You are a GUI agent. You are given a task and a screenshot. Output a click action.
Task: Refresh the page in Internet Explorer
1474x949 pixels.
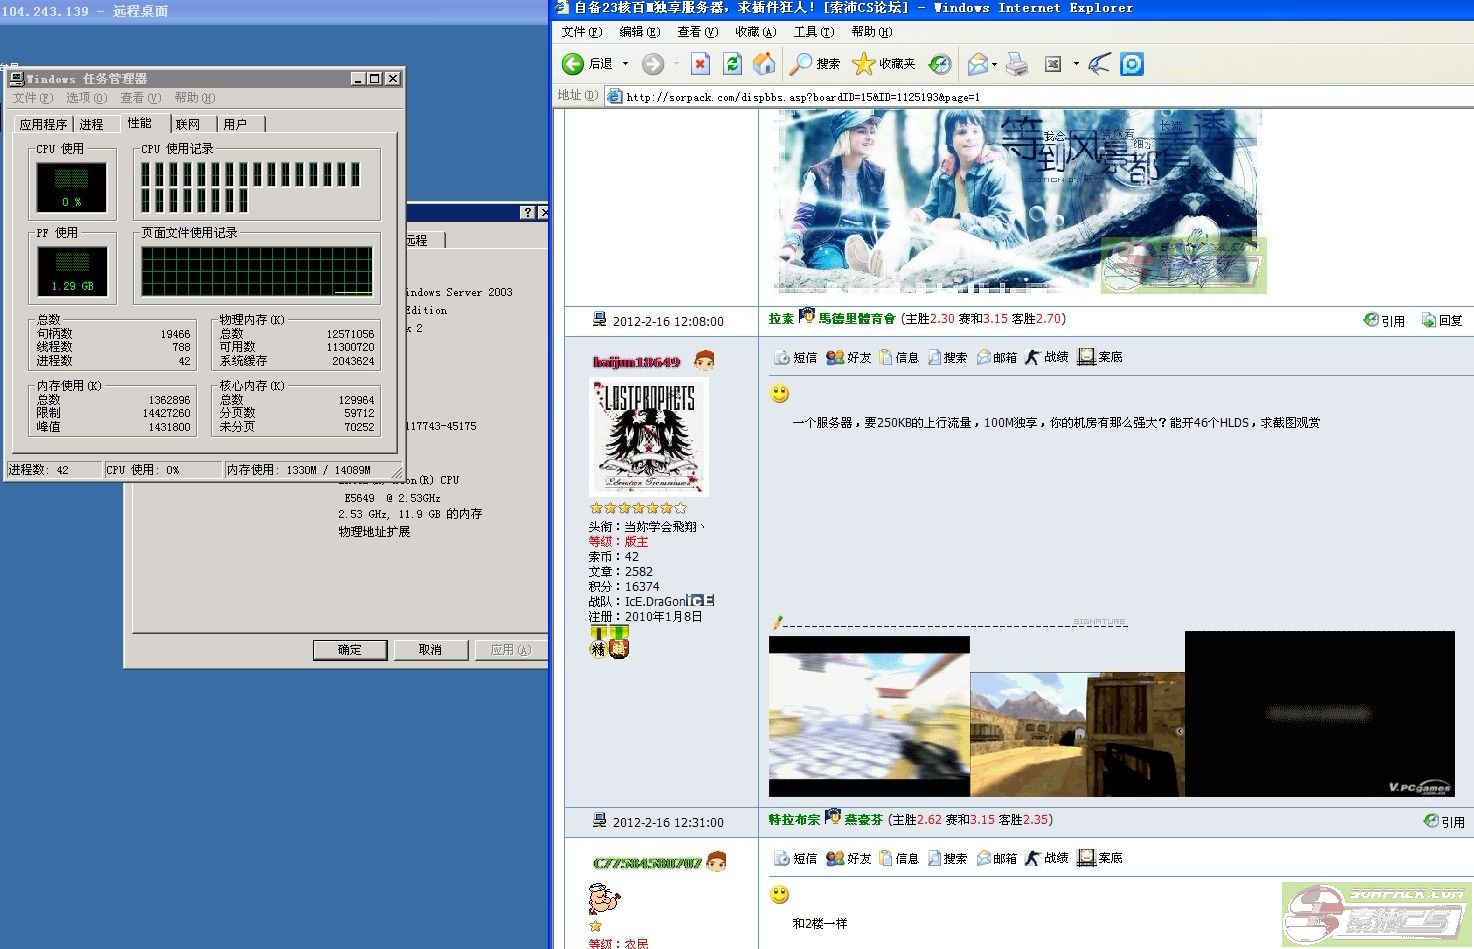[x=732, y=64]
